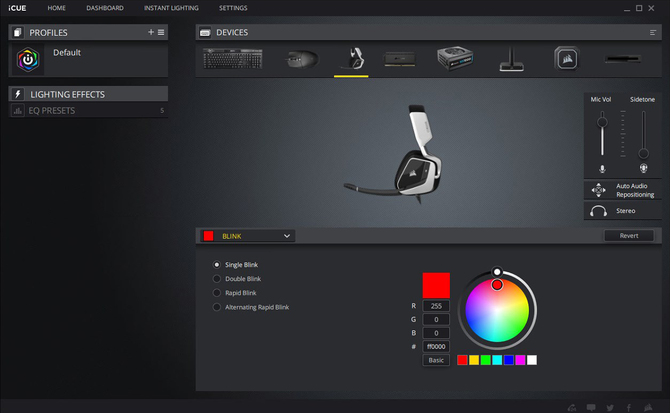Select the headset stand device icon
This screenshot has width=670, height=413.
[x=511, y=59]
